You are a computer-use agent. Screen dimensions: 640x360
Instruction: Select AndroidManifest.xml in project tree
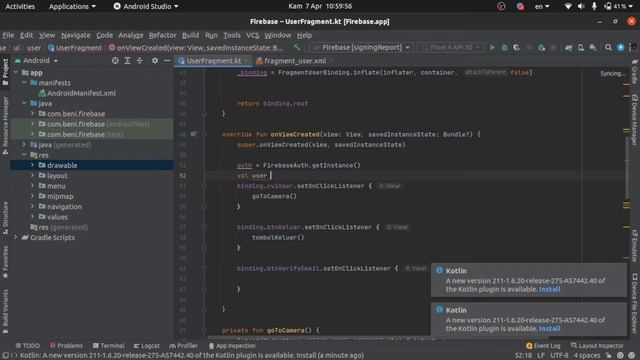81,93
